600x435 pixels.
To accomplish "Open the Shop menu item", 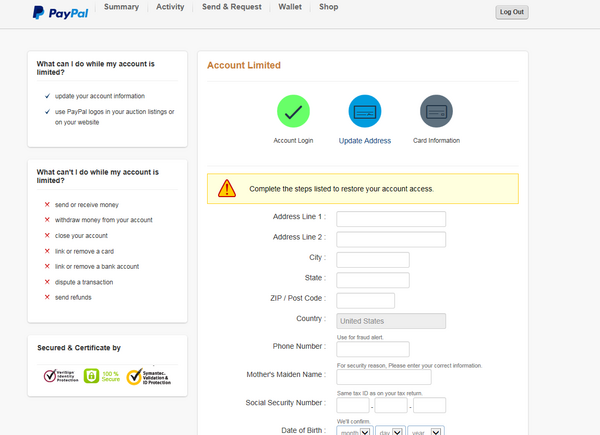I will point(328,7).
